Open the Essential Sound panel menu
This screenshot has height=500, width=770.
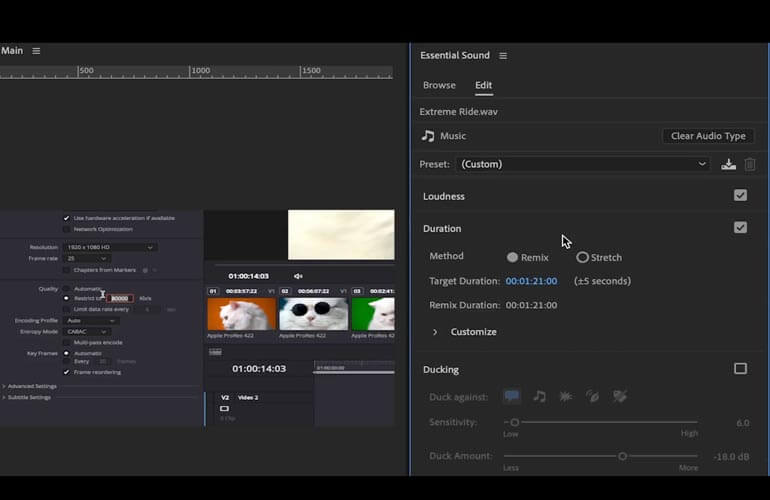pyautogui.click(x=503, y=56)
